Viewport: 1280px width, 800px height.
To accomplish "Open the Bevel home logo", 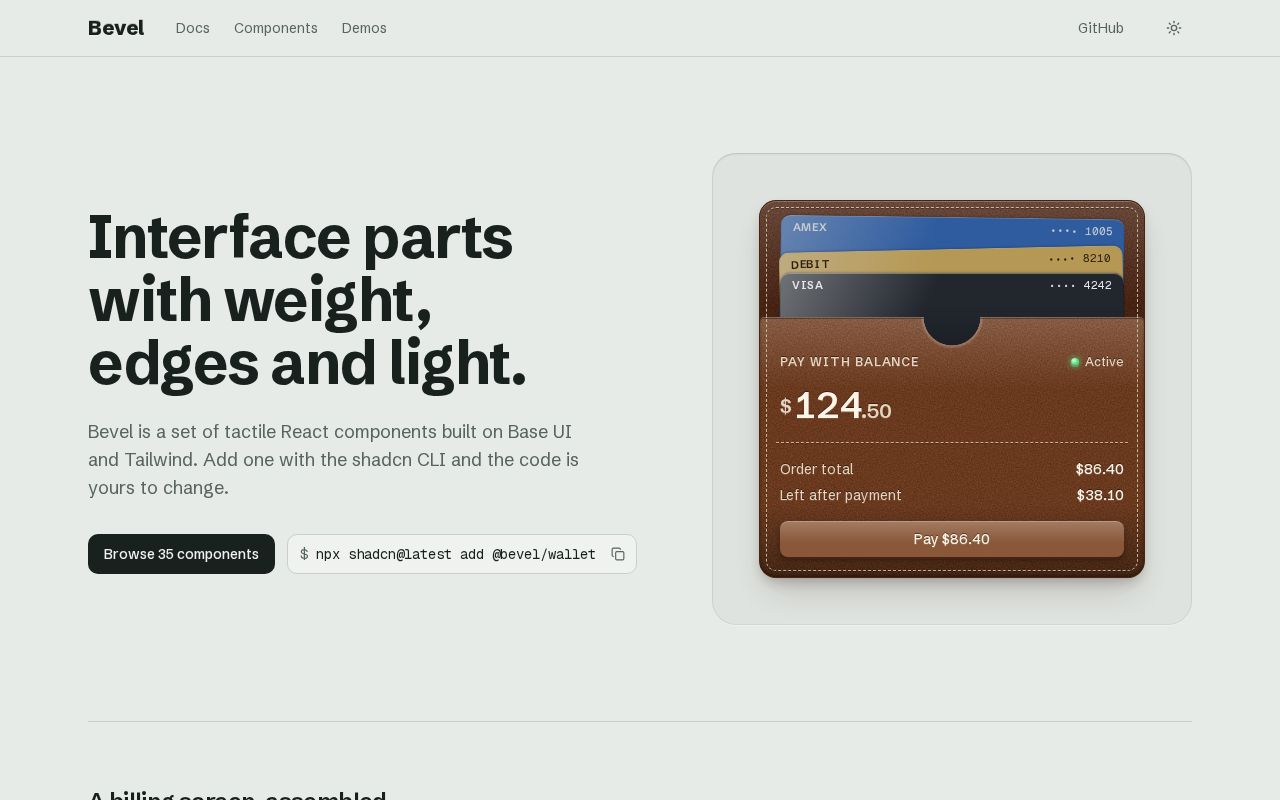I will point(116,28).
